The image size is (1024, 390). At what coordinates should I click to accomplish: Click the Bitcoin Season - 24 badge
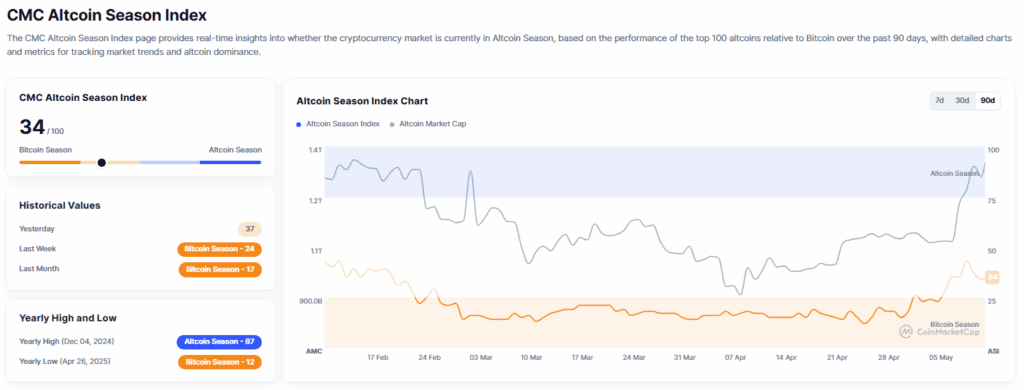point(219,249)
